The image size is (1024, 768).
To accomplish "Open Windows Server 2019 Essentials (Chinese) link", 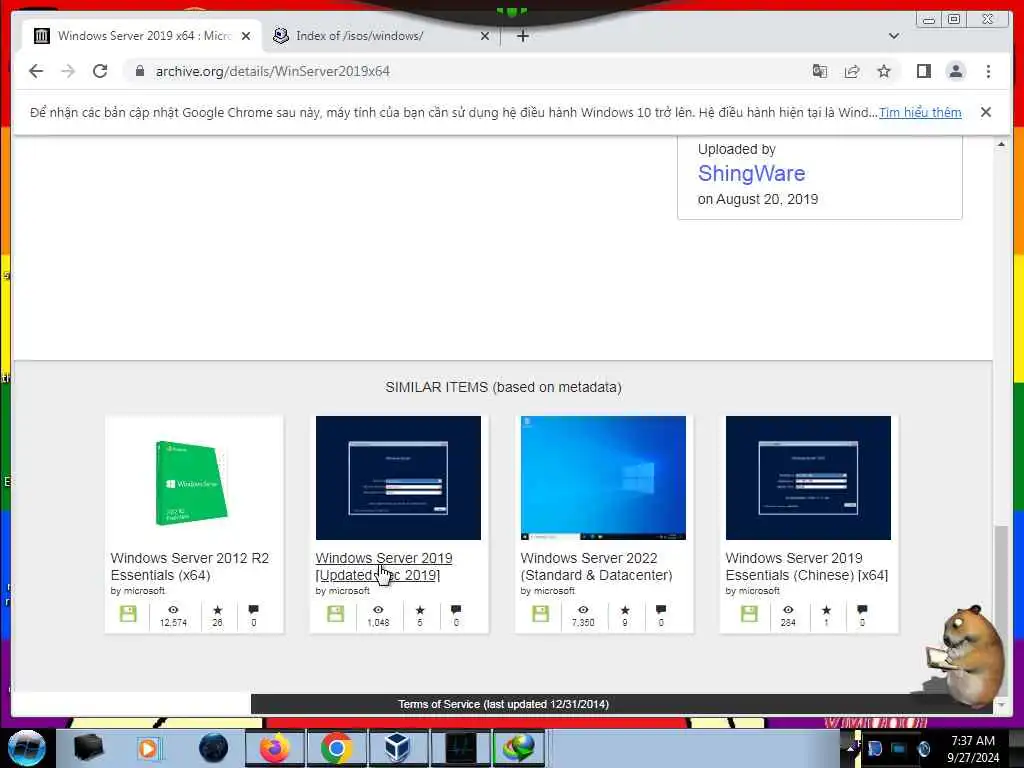I will (806, 566).
